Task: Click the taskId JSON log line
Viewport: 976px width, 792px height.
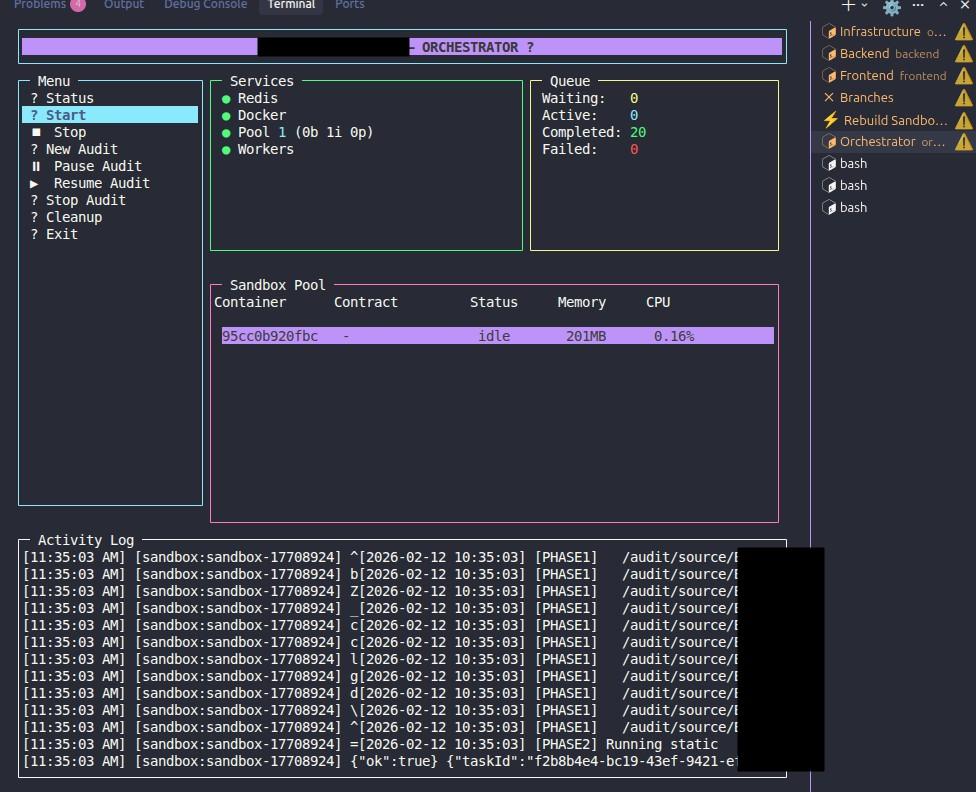Action: point(380,761)
